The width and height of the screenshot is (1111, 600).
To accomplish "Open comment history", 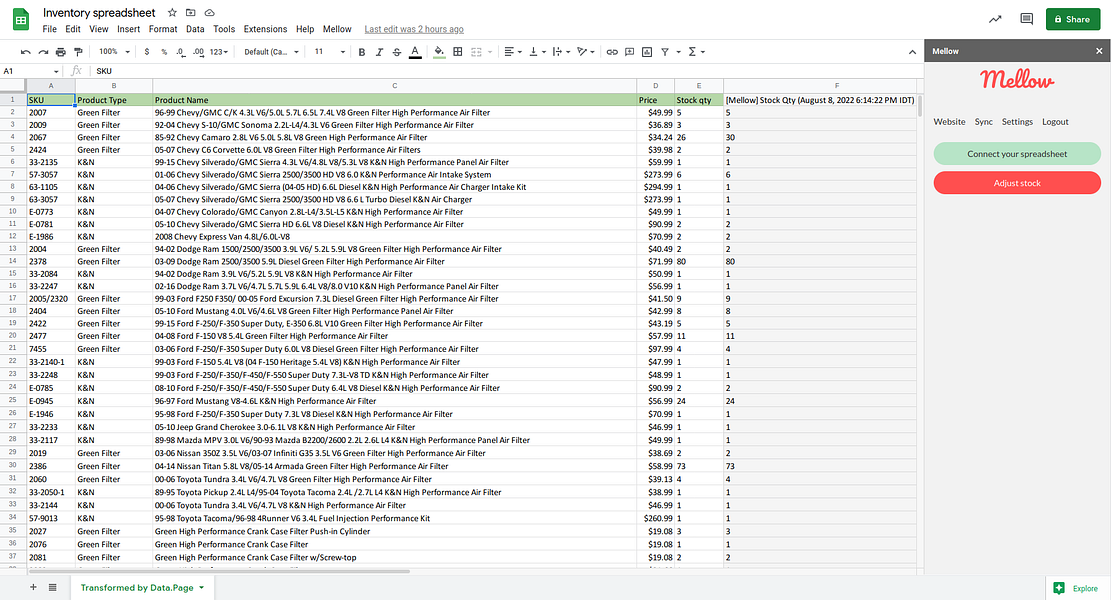I will [1027, 19].
